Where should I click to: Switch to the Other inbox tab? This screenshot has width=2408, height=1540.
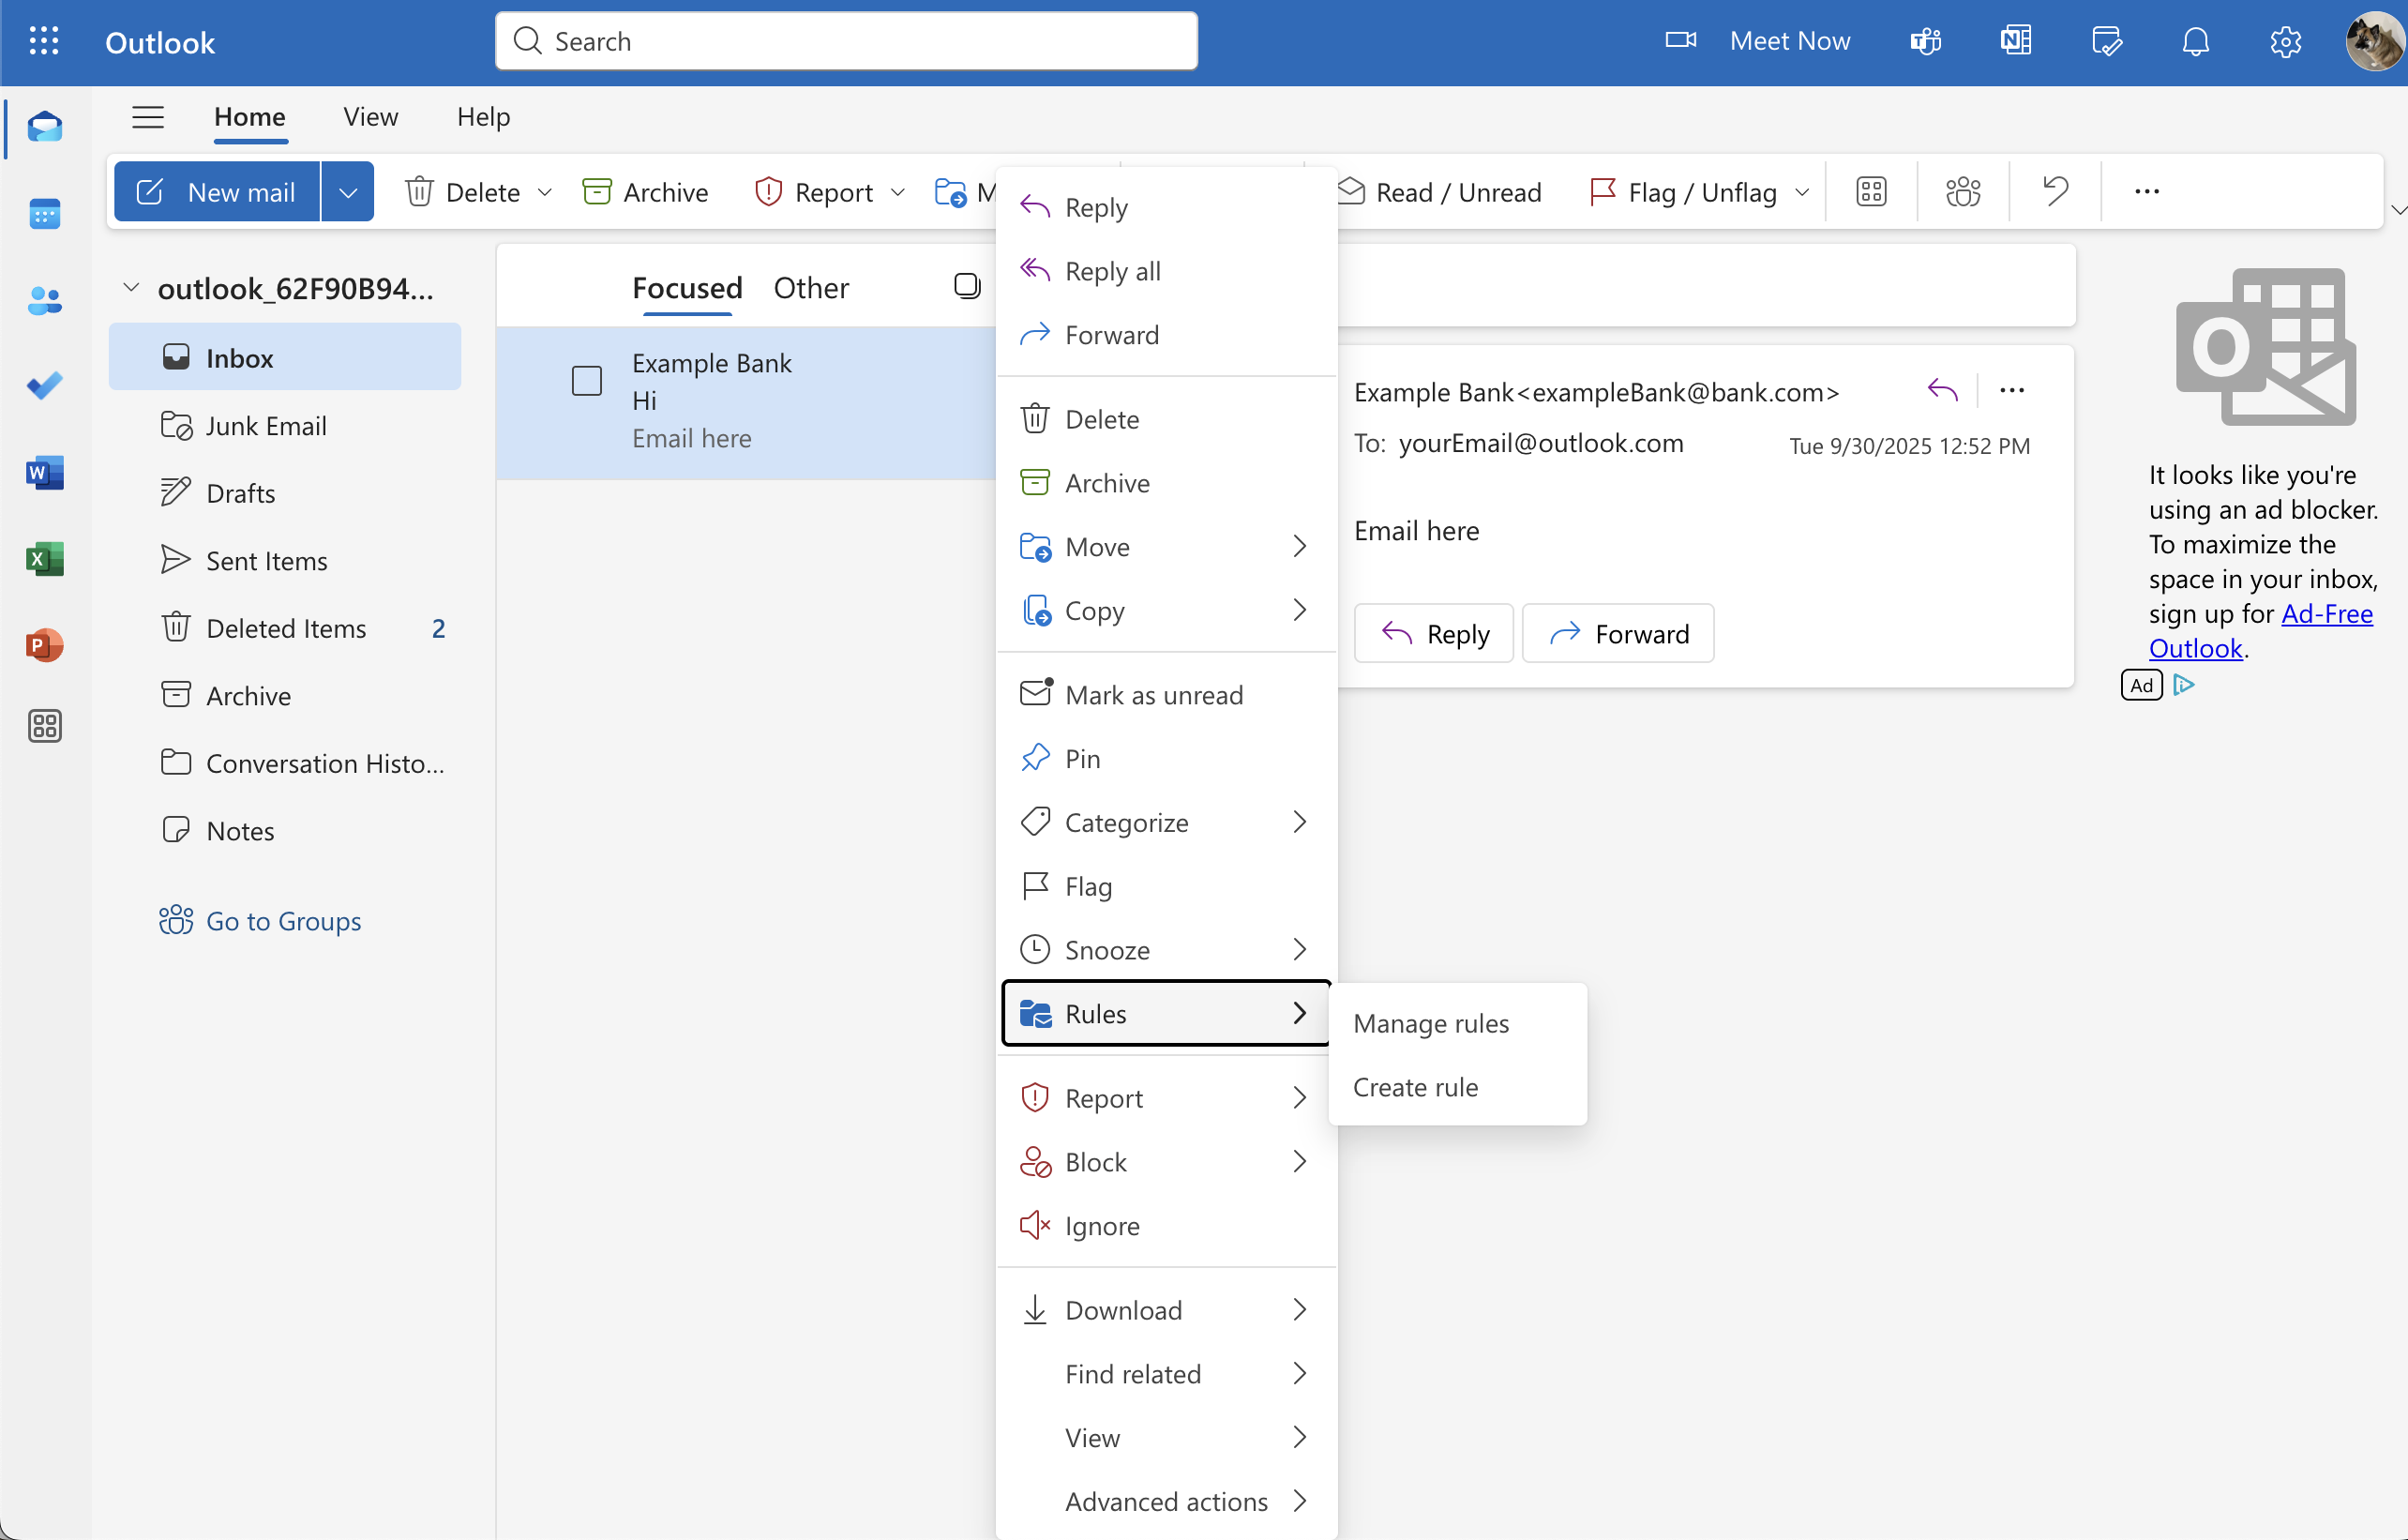pyautogui.click(x=810, y=288)
